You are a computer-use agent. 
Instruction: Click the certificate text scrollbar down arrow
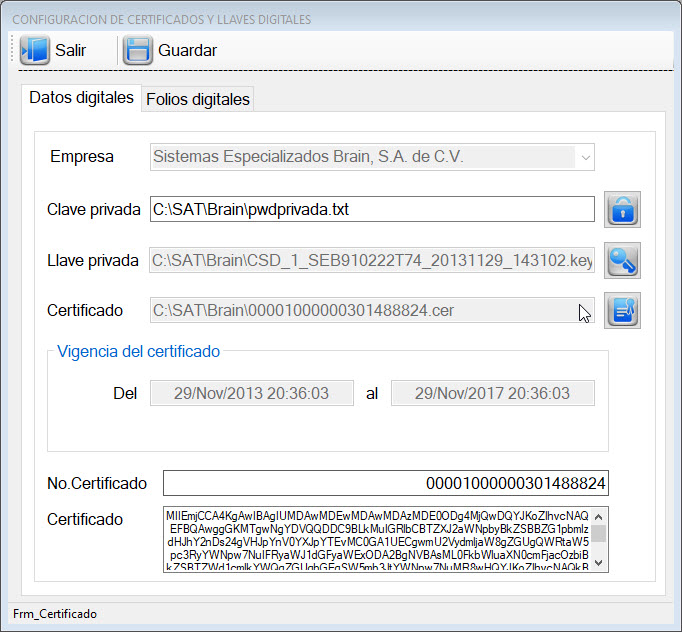598,563
